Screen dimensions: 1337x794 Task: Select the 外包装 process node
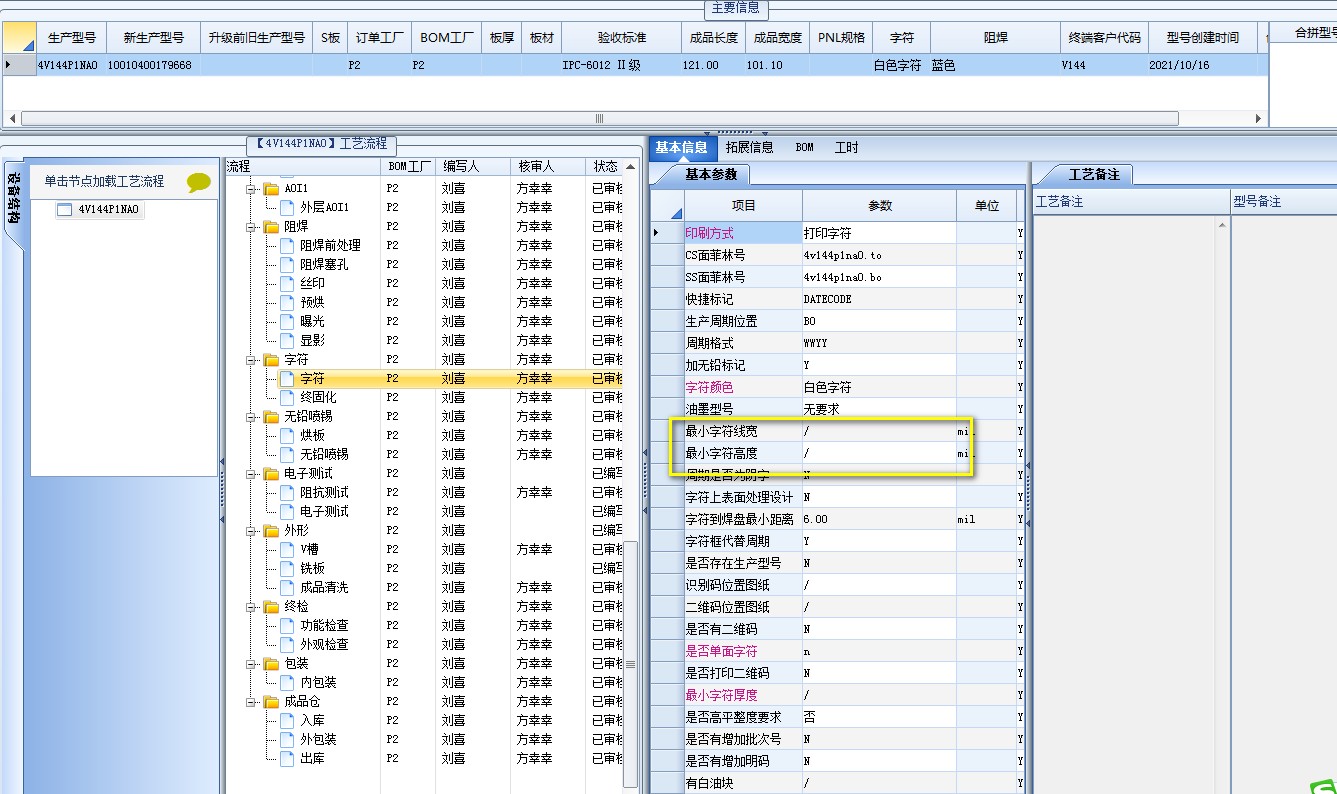(x=318, y=740)
